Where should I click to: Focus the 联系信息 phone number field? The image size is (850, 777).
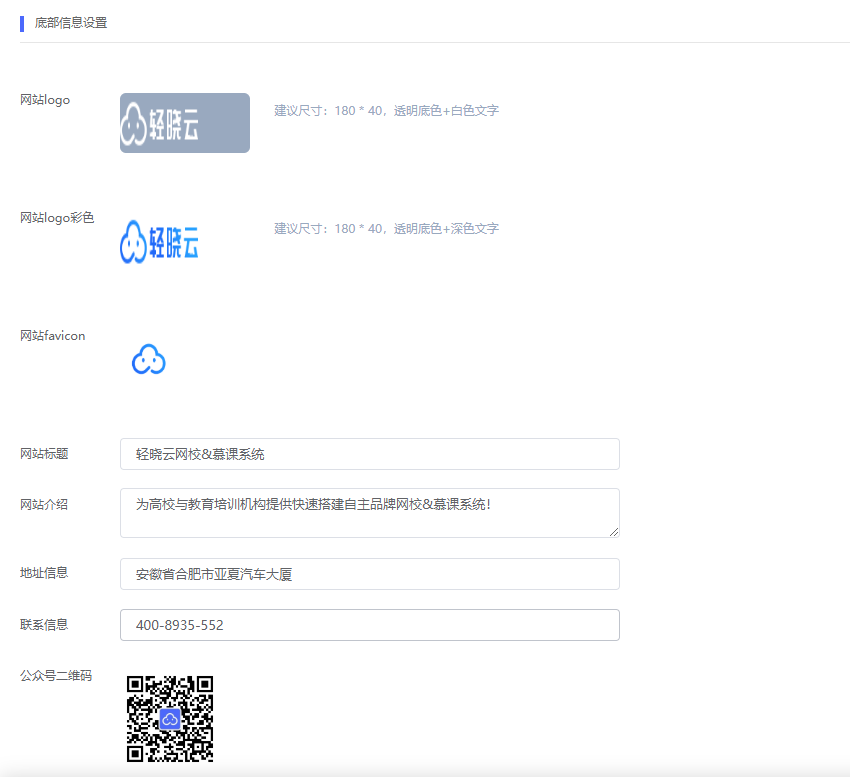370,625
